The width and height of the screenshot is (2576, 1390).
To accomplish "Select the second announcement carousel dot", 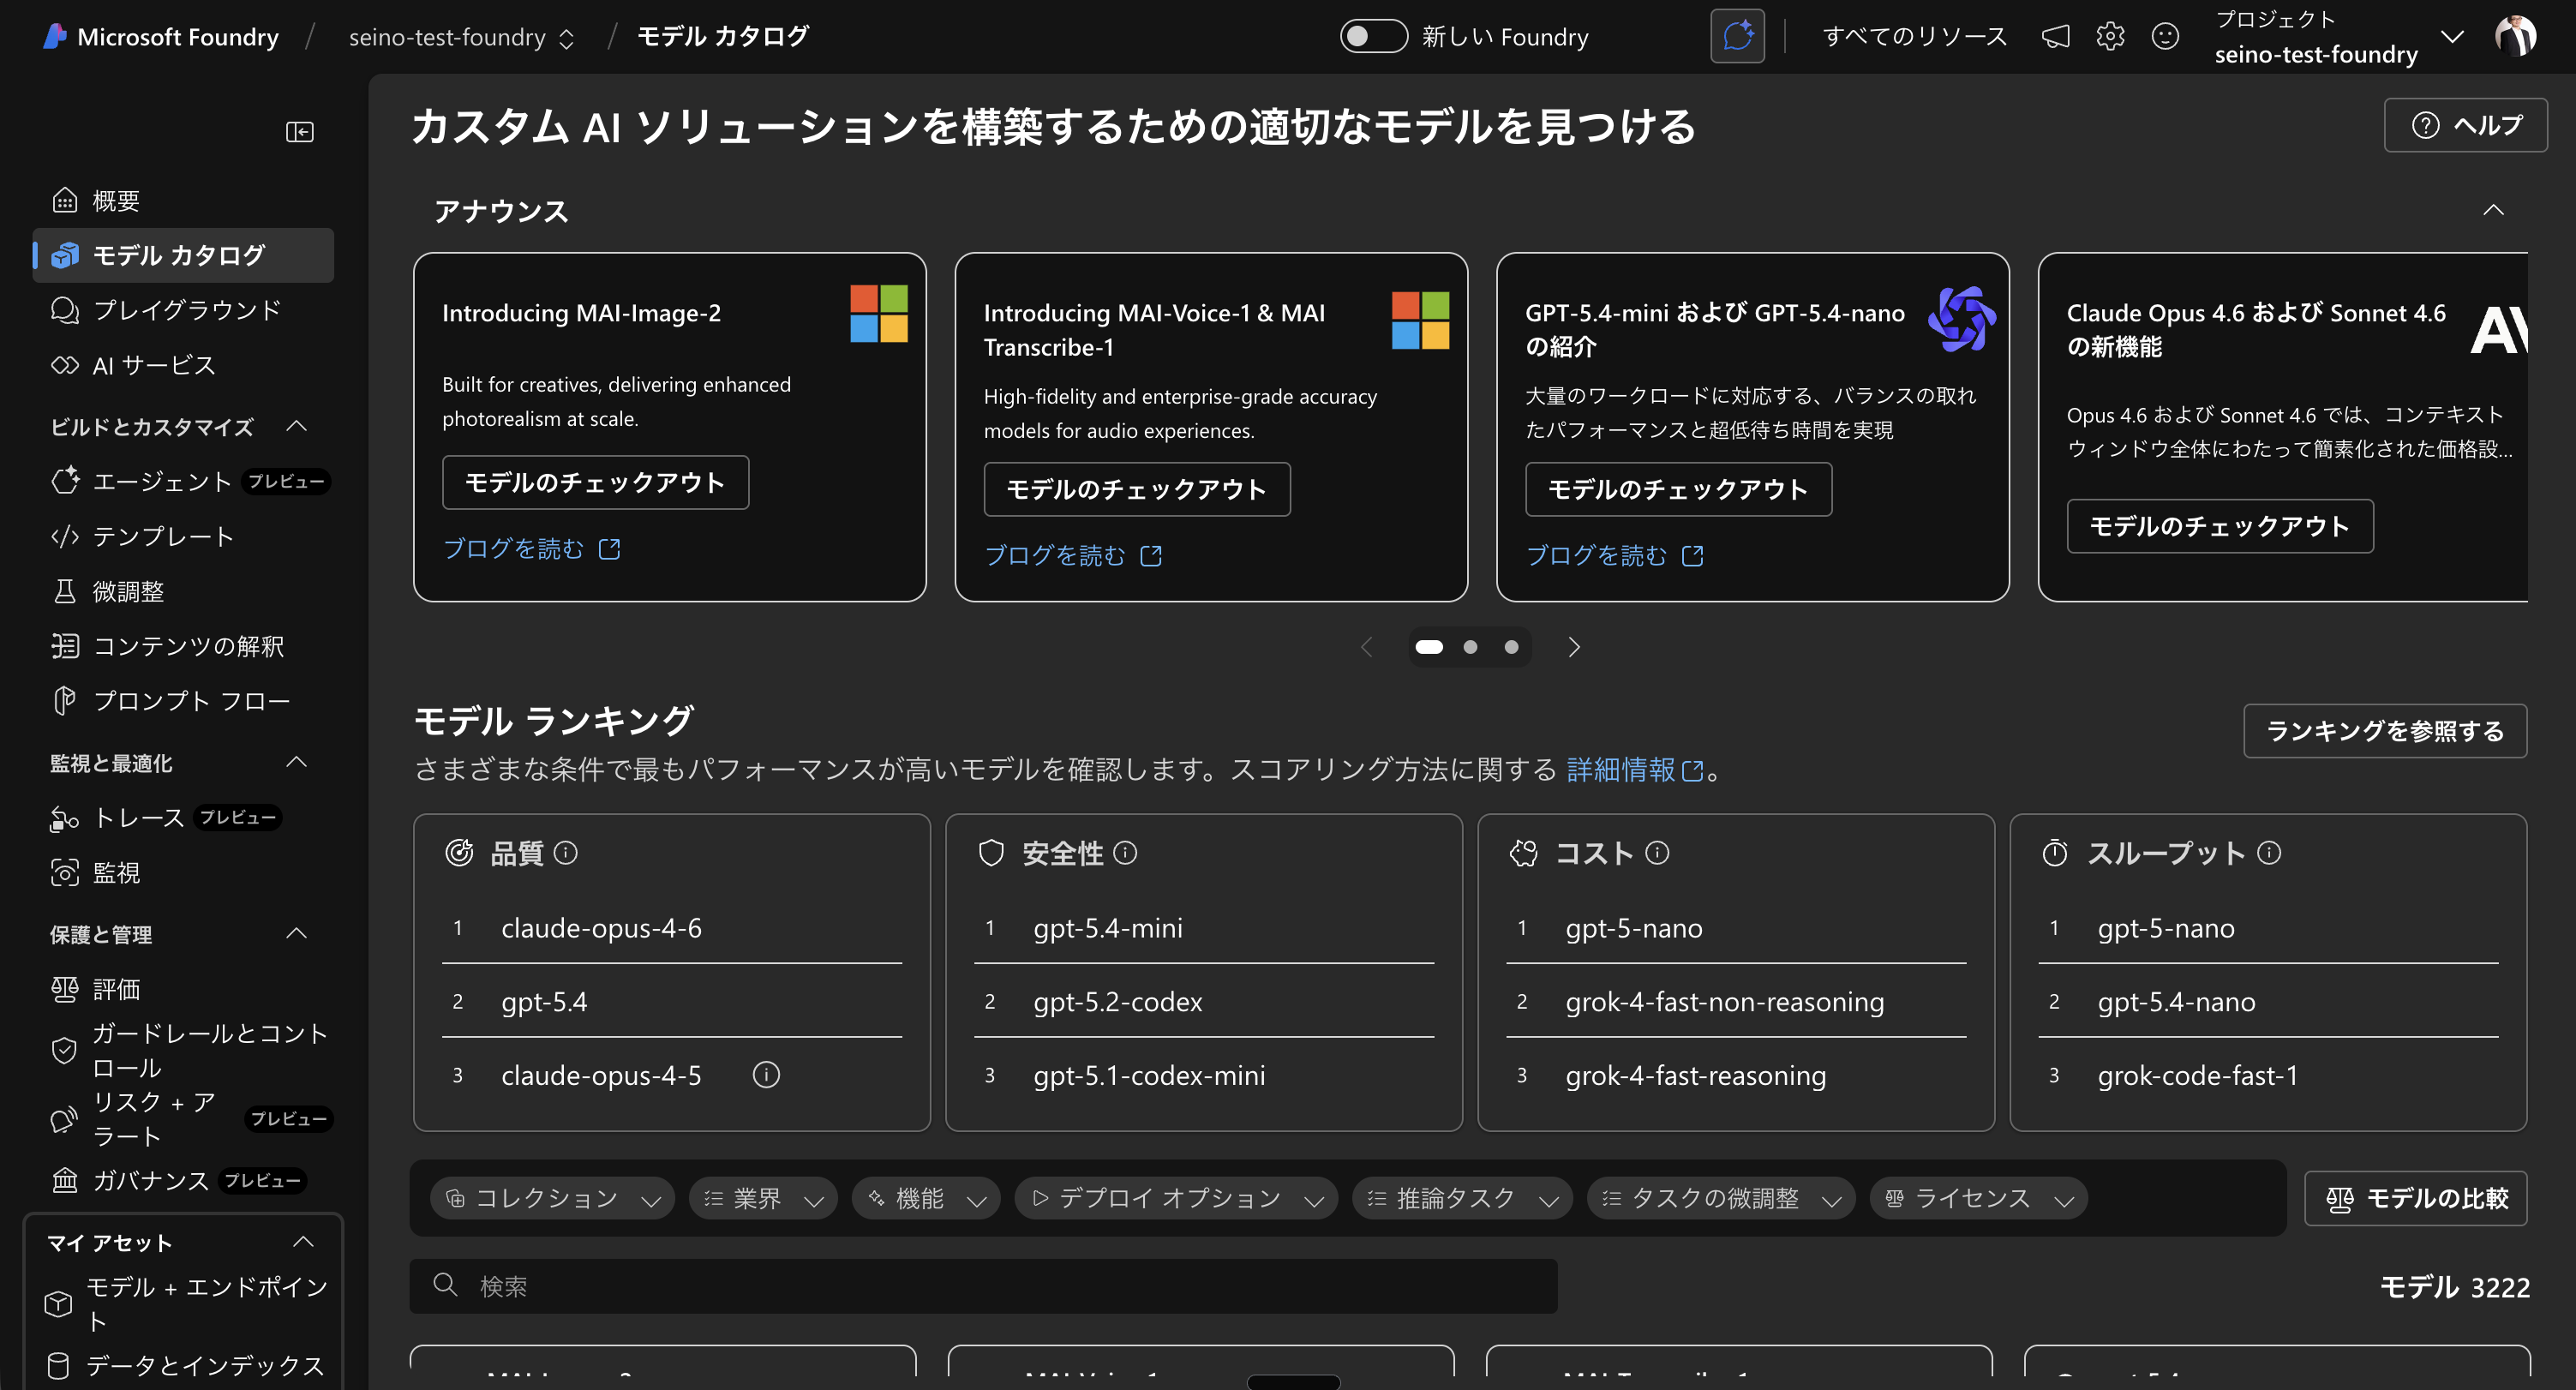I will point(1470,647).
